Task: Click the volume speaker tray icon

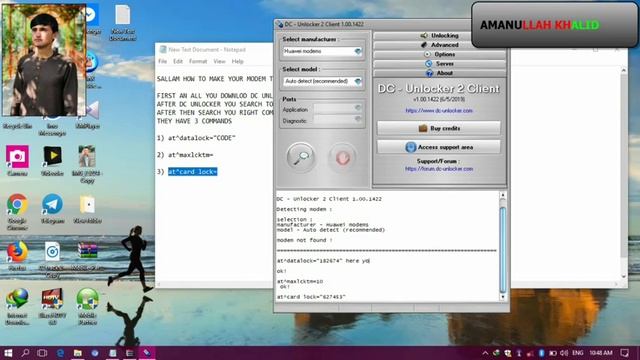Action: click(564, 353)
